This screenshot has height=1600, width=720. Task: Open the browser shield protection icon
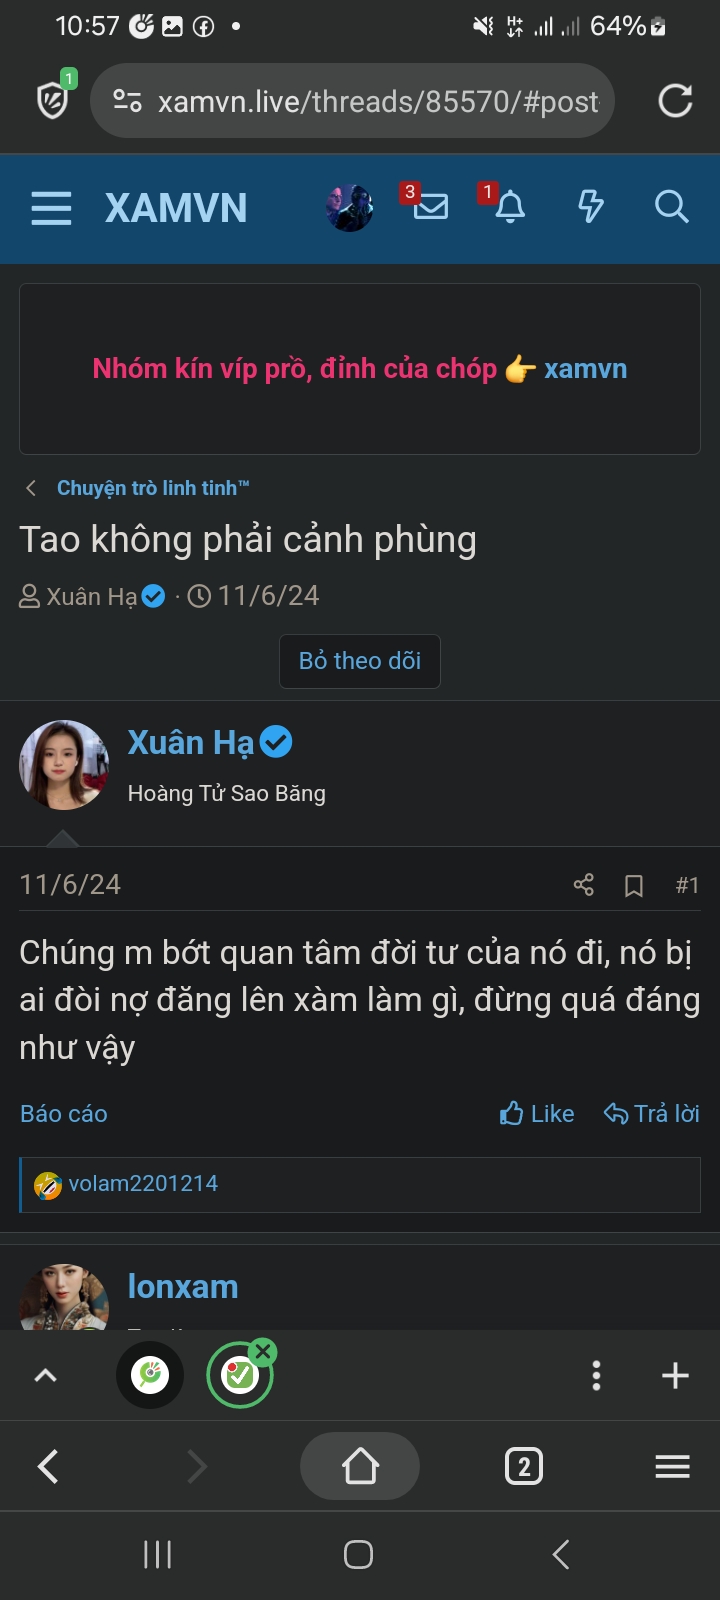[x=52, y=100]
